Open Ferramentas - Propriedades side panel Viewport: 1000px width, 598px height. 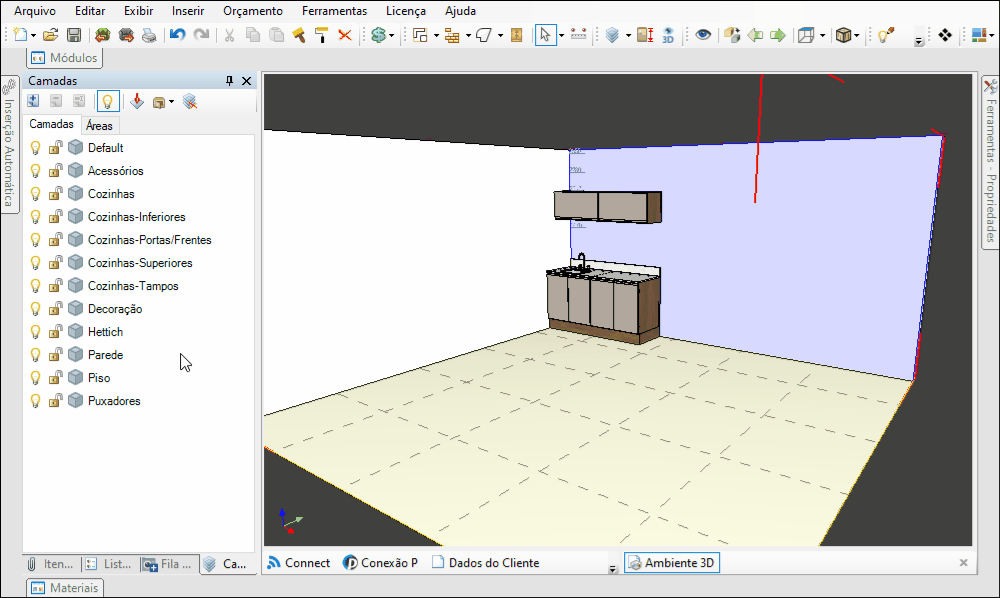click(x=990, y=162)
